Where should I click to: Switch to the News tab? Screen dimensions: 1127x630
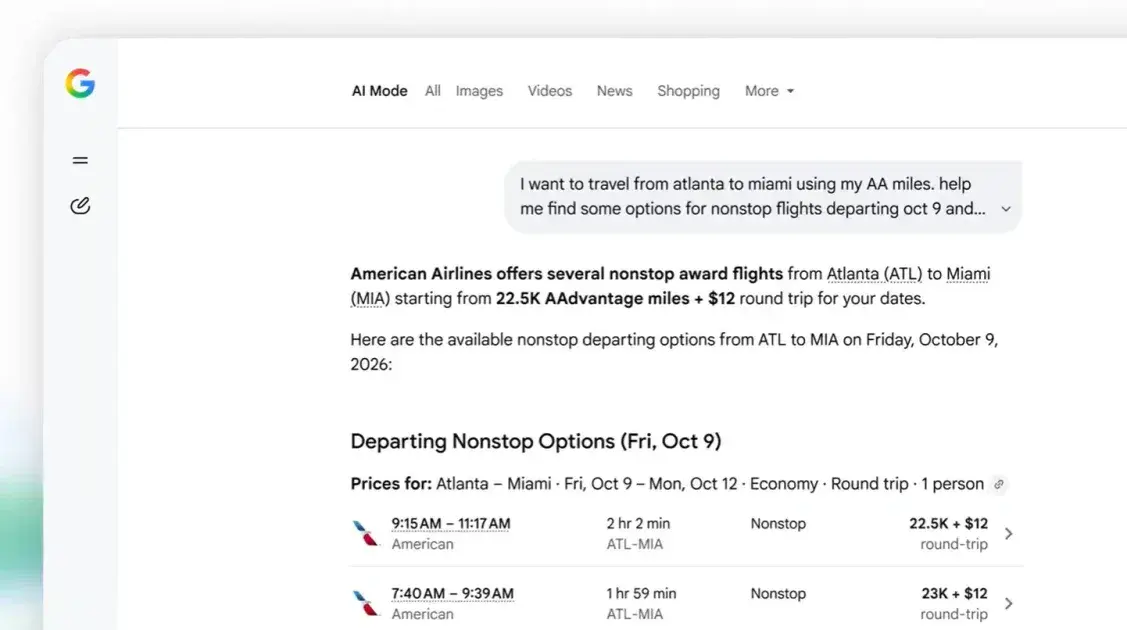coord(615,91)
